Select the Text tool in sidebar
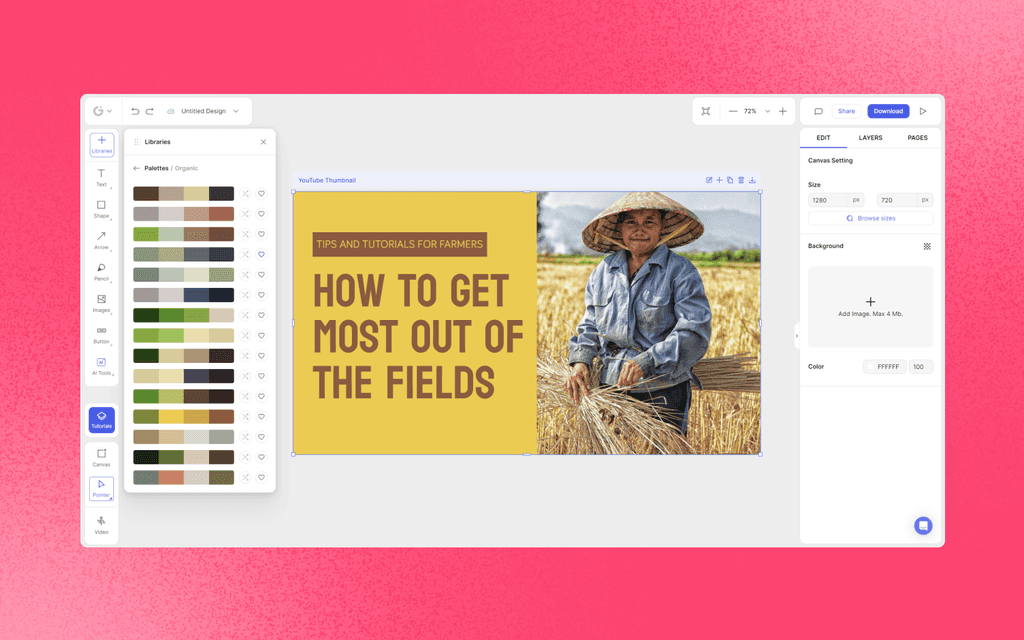This screenshot has height=640, width=1024. click(101, 178)
